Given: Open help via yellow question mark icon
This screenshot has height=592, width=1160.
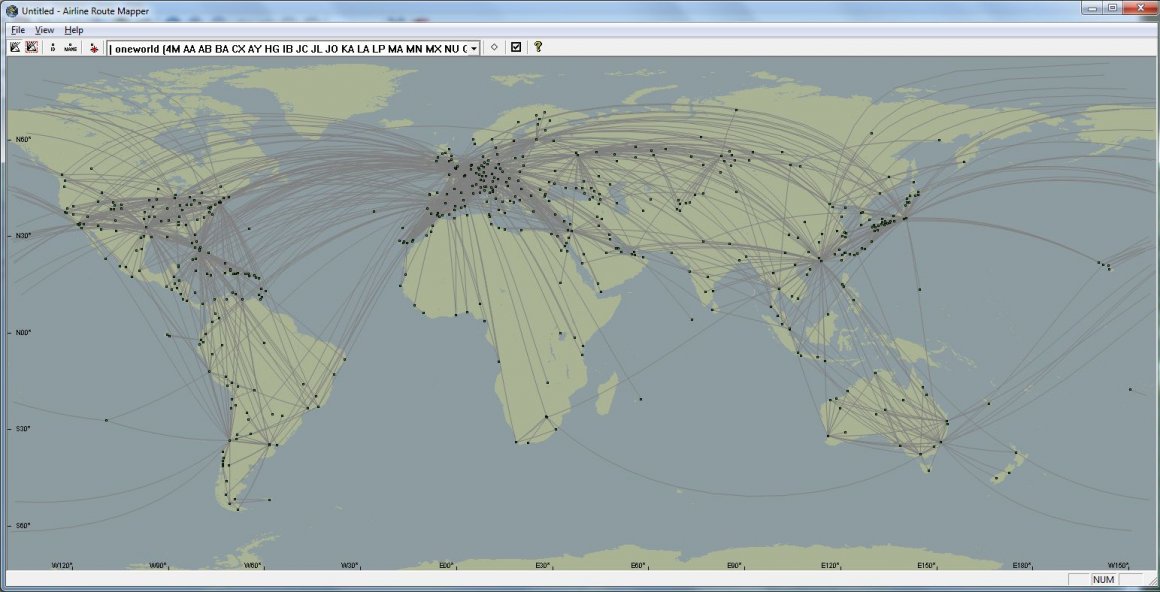Looking at the screenshot, I should point(538,47).
